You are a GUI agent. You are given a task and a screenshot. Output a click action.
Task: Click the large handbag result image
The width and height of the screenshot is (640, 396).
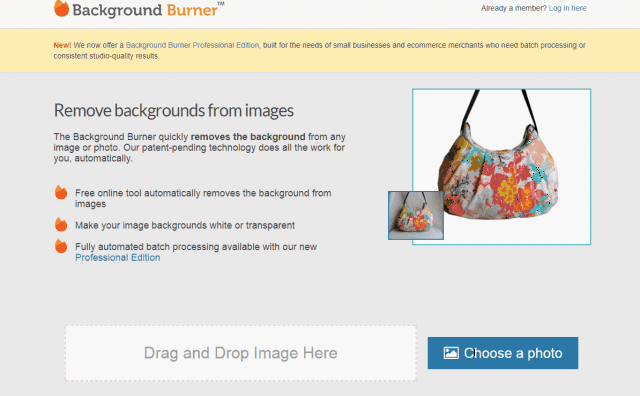[x=501, y=167]
